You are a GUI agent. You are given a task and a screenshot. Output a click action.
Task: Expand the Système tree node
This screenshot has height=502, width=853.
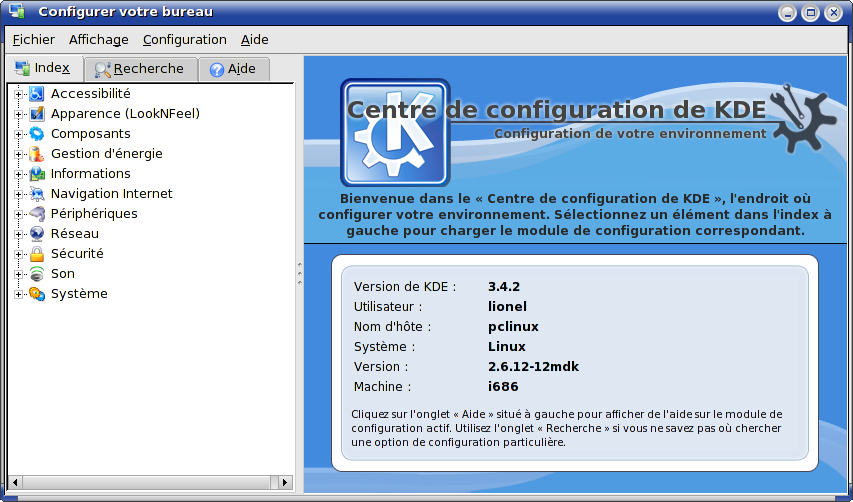pyautogui.click(x=18, y=294)
